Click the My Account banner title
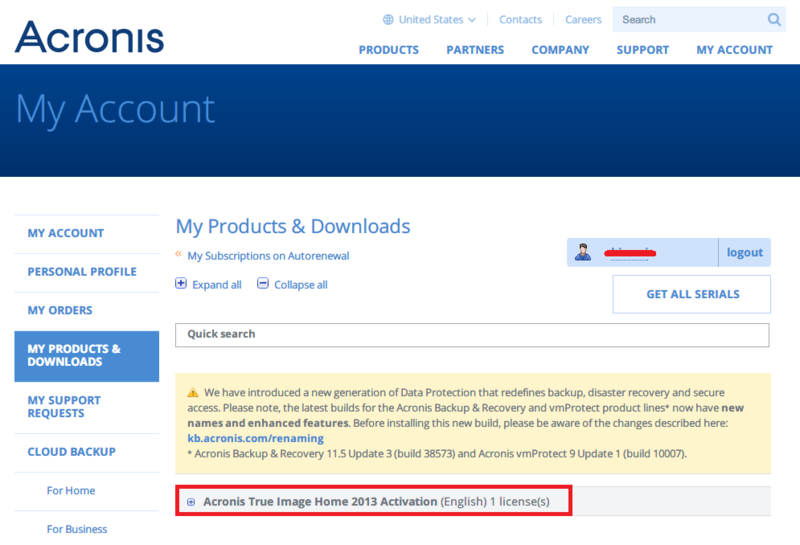 (x=115, y=110)
